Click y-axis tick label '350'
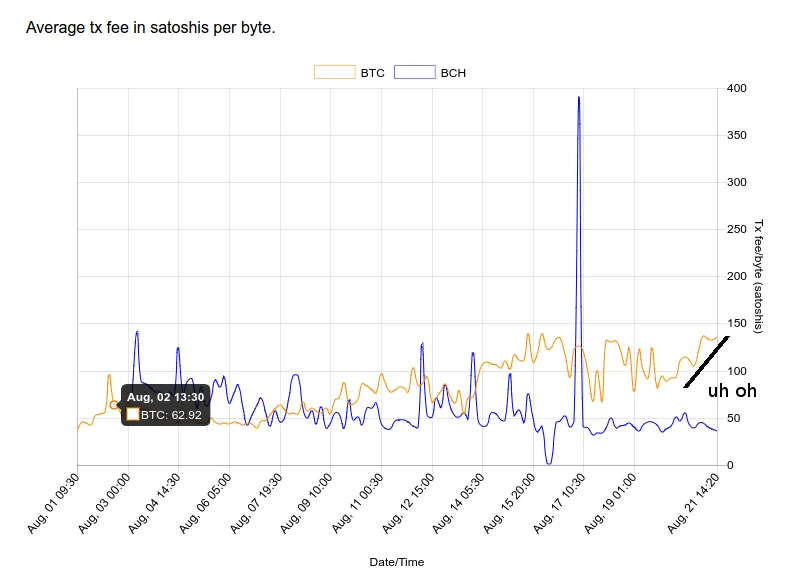 (736, 135)
